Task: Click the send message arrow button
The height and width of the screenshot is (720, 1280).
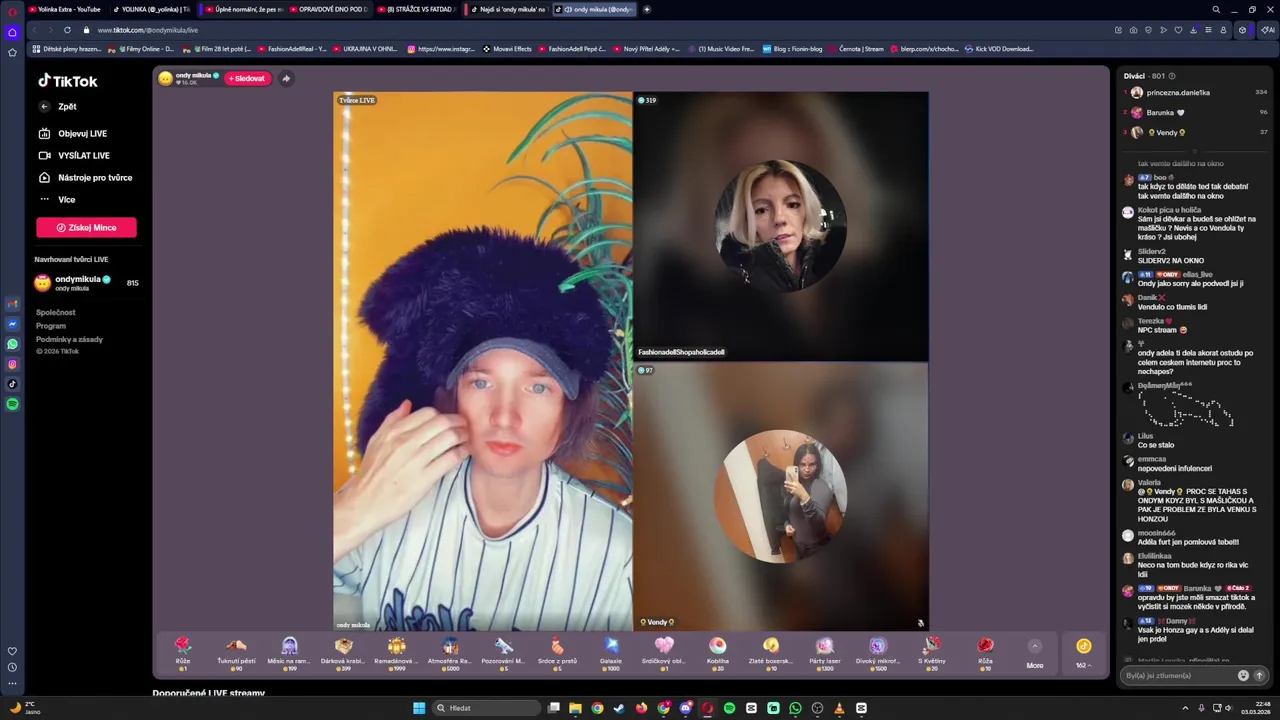Action: pyautogui.click(x=1259, y=675)
